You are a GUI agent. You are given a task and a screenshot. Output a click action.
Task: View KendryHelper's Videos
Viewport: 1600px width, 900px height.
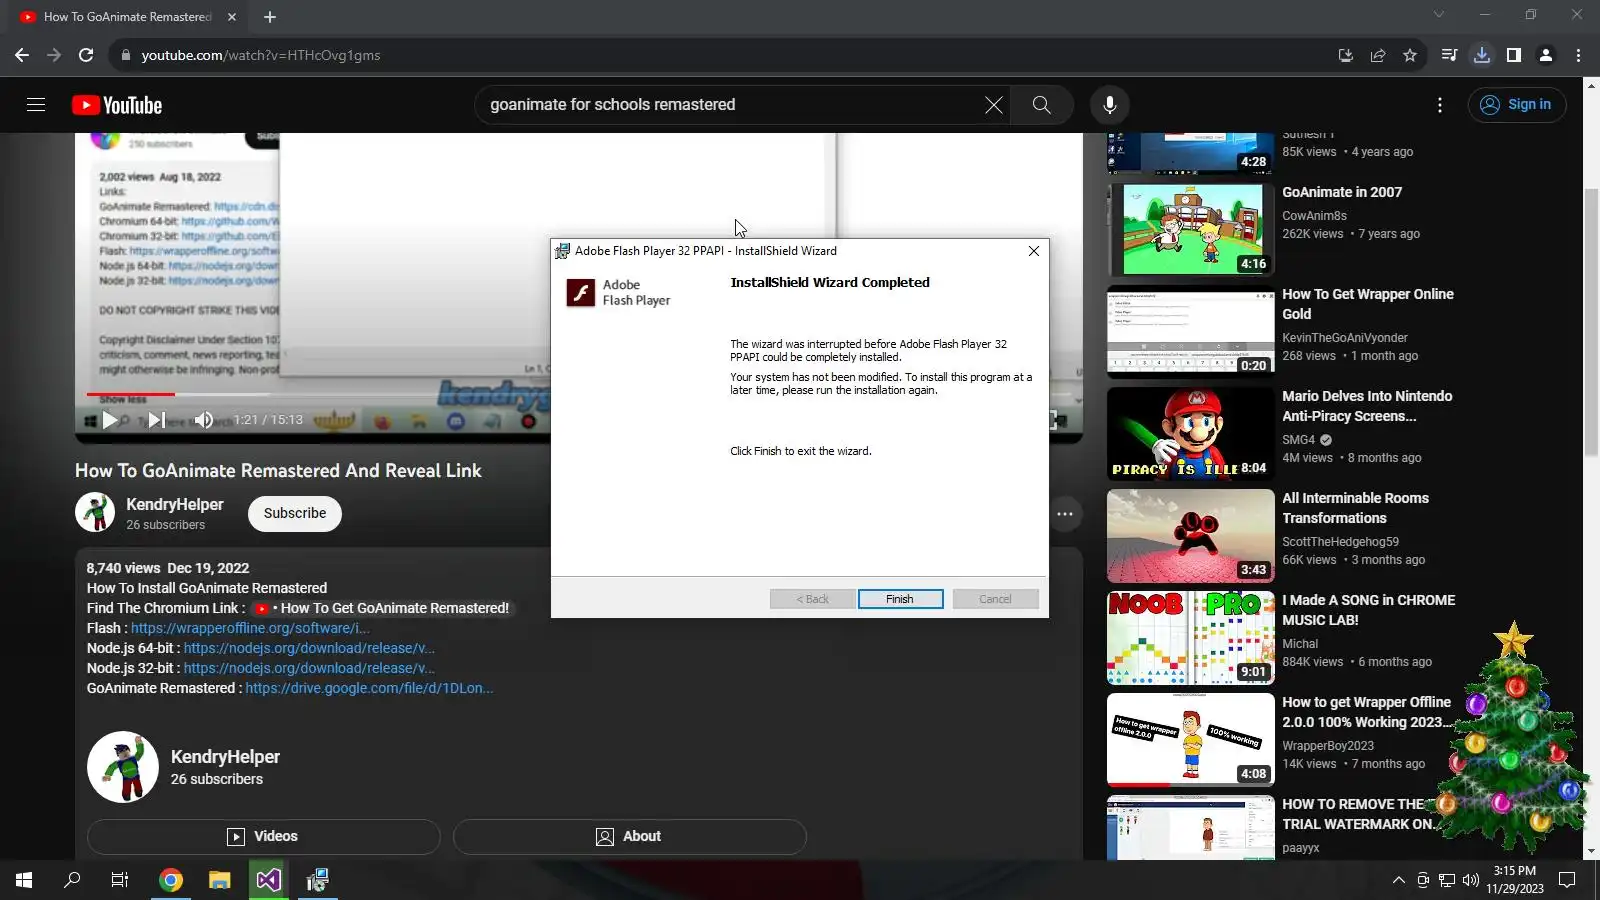pyautogui.click(x=264, y=837)
